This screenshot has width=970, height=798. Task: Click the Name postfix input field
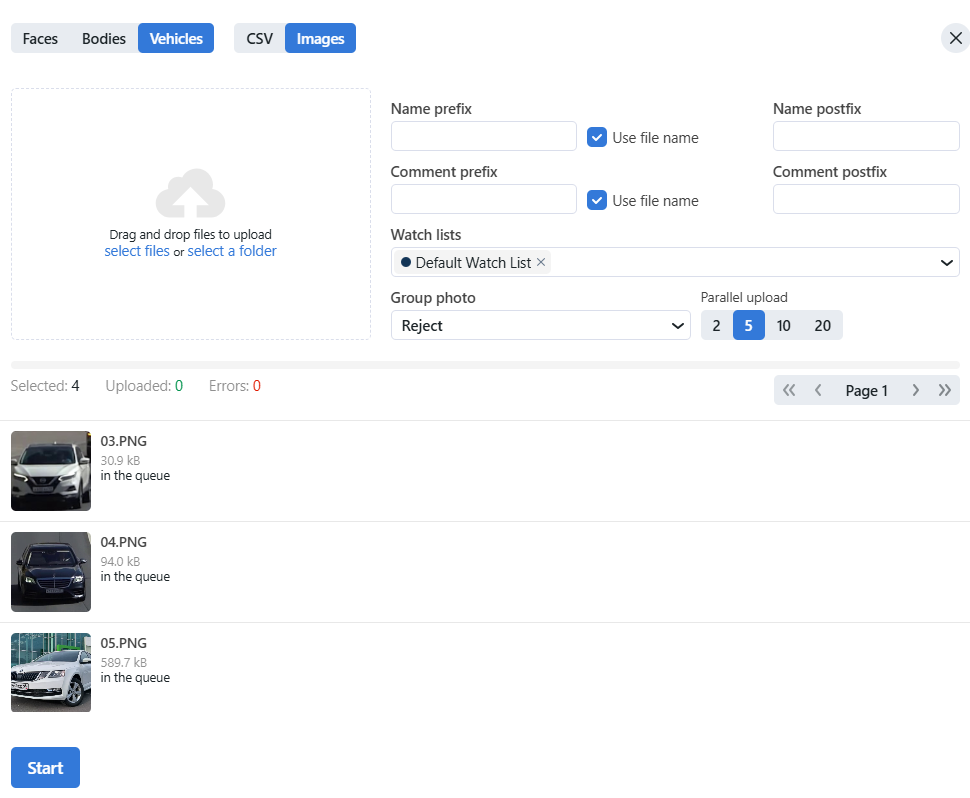pyautogui.click(x=866, y=137)
